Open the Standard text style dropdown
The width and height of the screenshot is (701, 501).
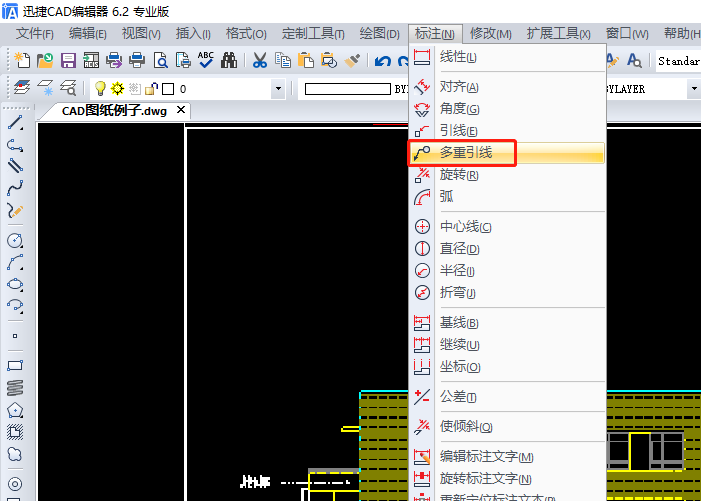[x=678, y=61]
